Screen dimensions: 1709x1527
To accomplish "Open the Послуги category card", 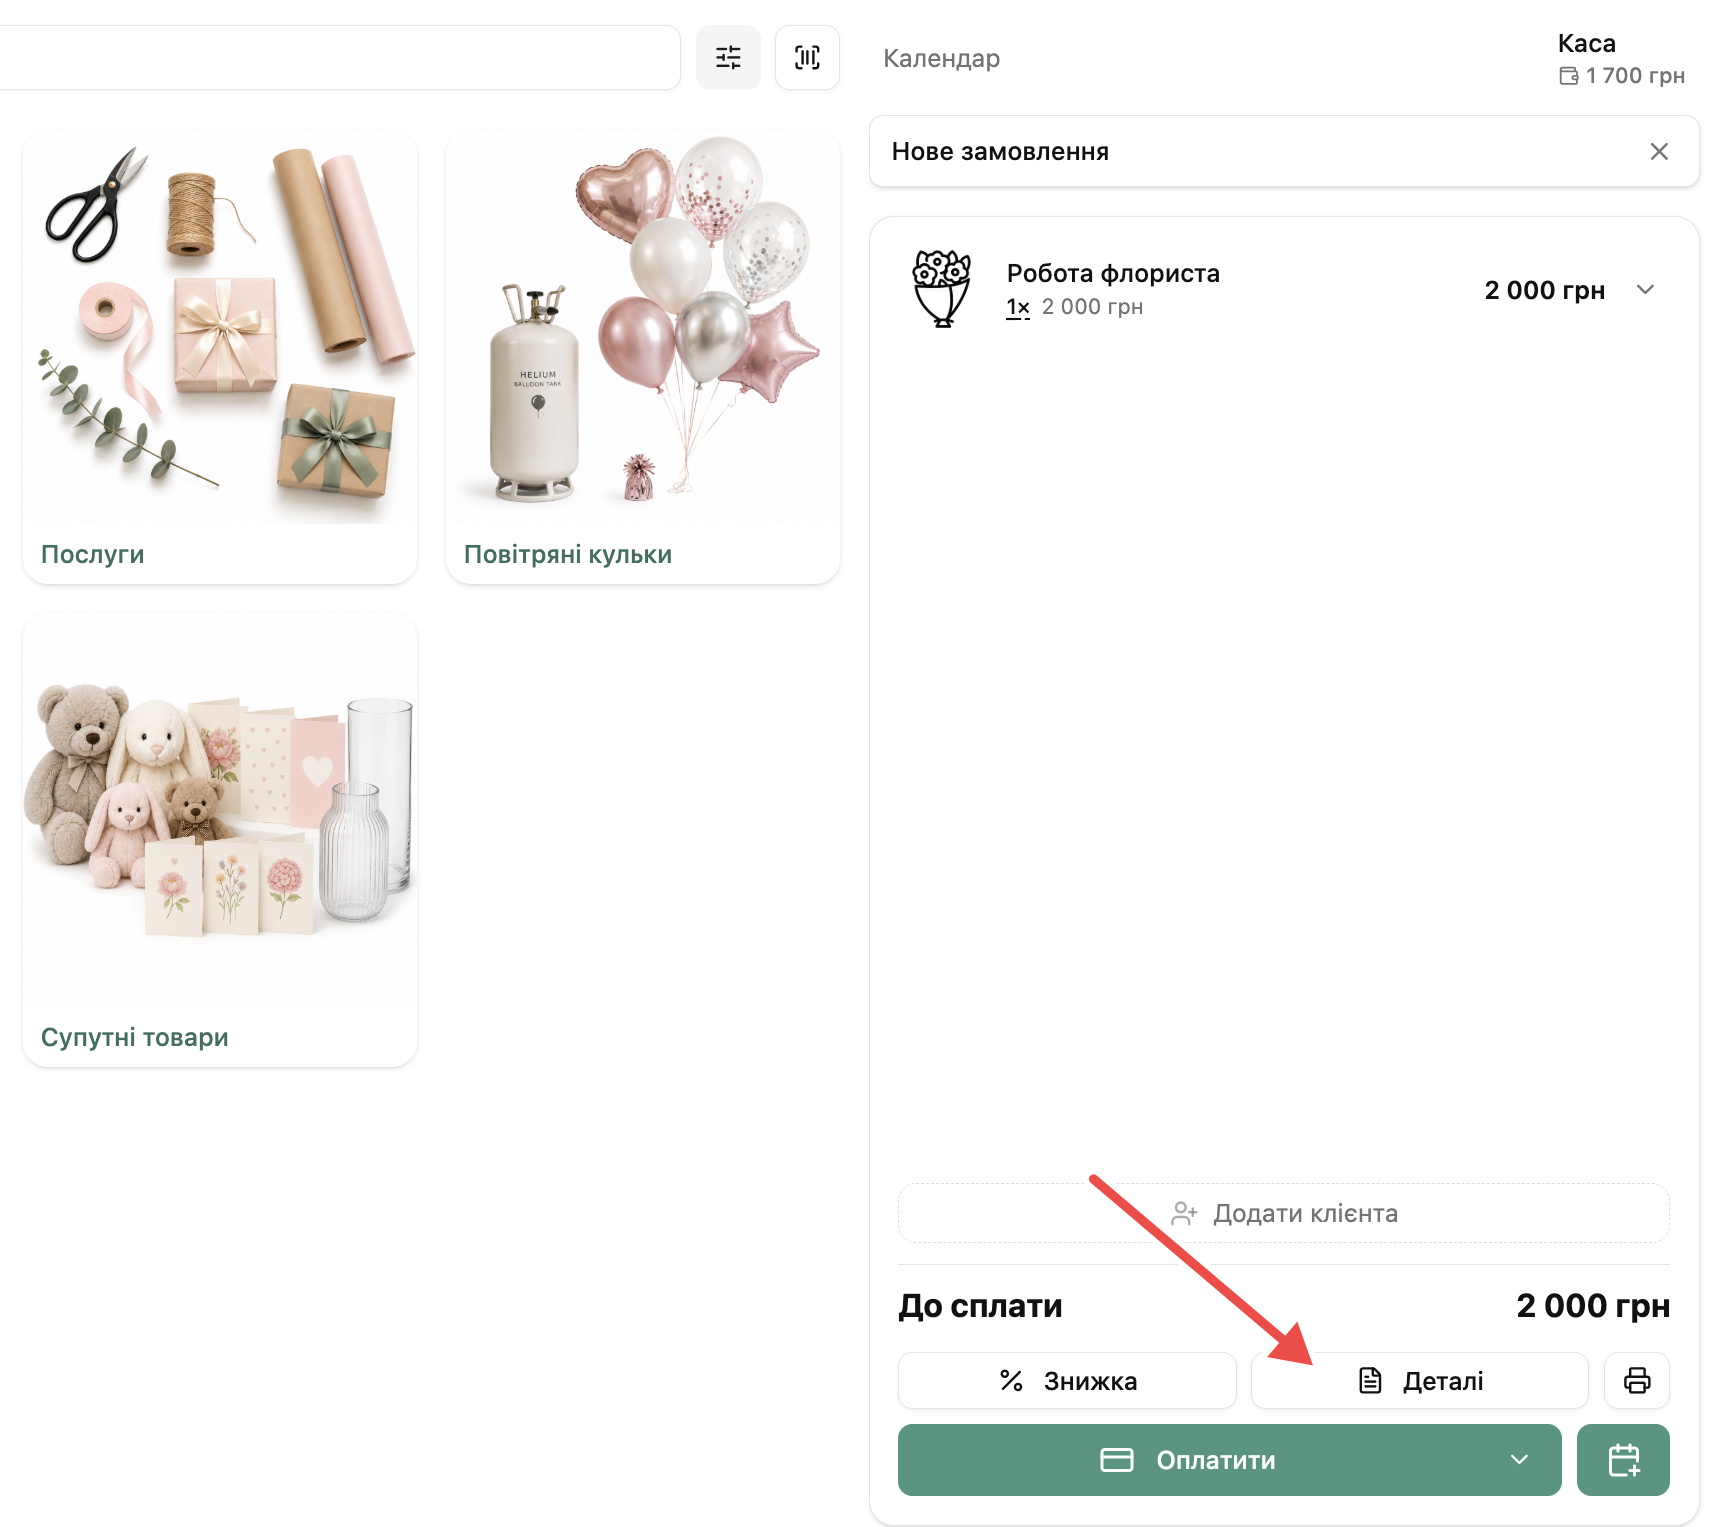I will coord(220,357).
